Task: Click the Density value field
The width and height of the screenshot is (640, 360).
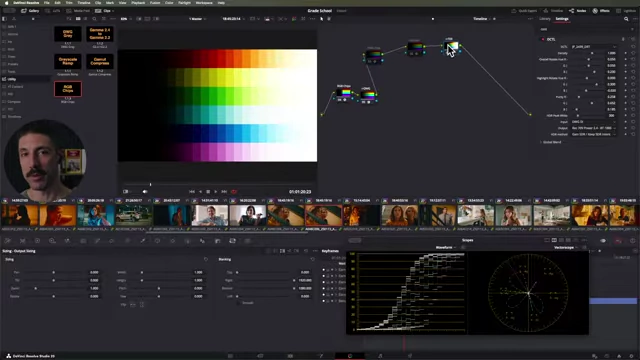Action: click(611, 53)
